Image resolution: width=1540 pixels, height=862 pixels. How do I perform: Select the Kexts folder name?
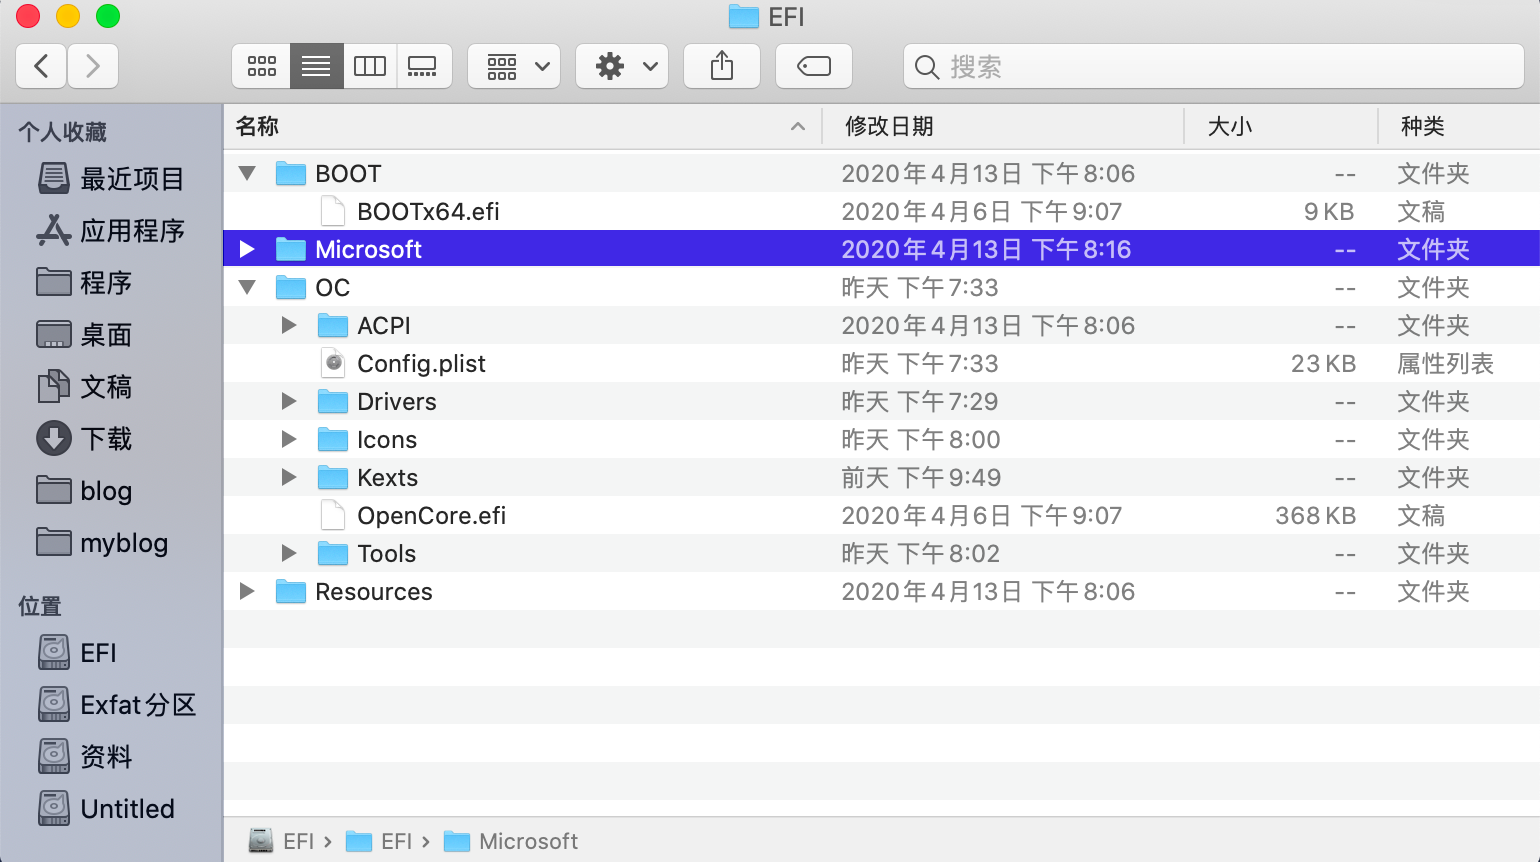point(388,478)
